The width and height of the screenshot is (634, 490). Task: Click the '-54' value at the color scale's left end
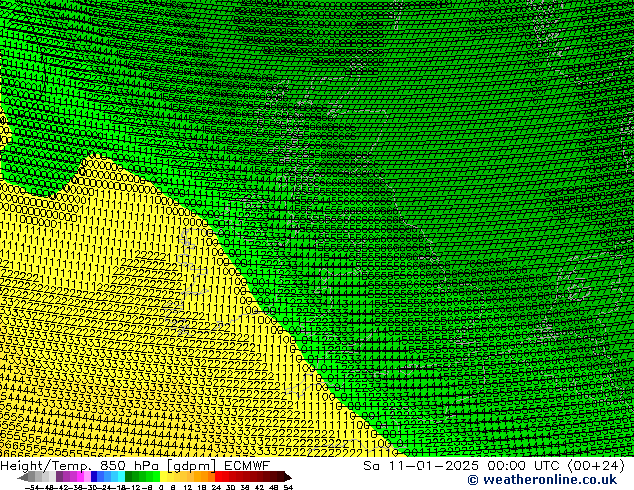click(x=32, y=488)
